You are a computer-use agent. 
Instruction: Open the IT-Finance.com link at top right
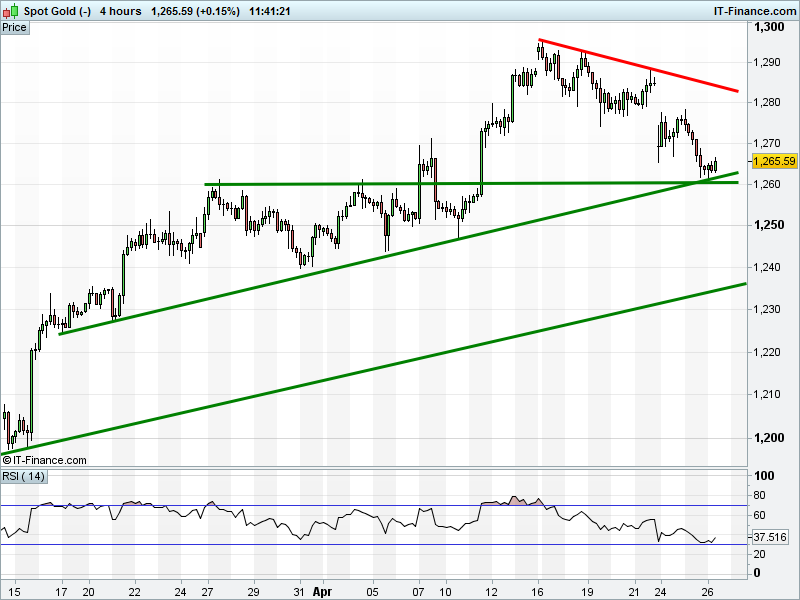pyautogui.click(x=755, y=11)
